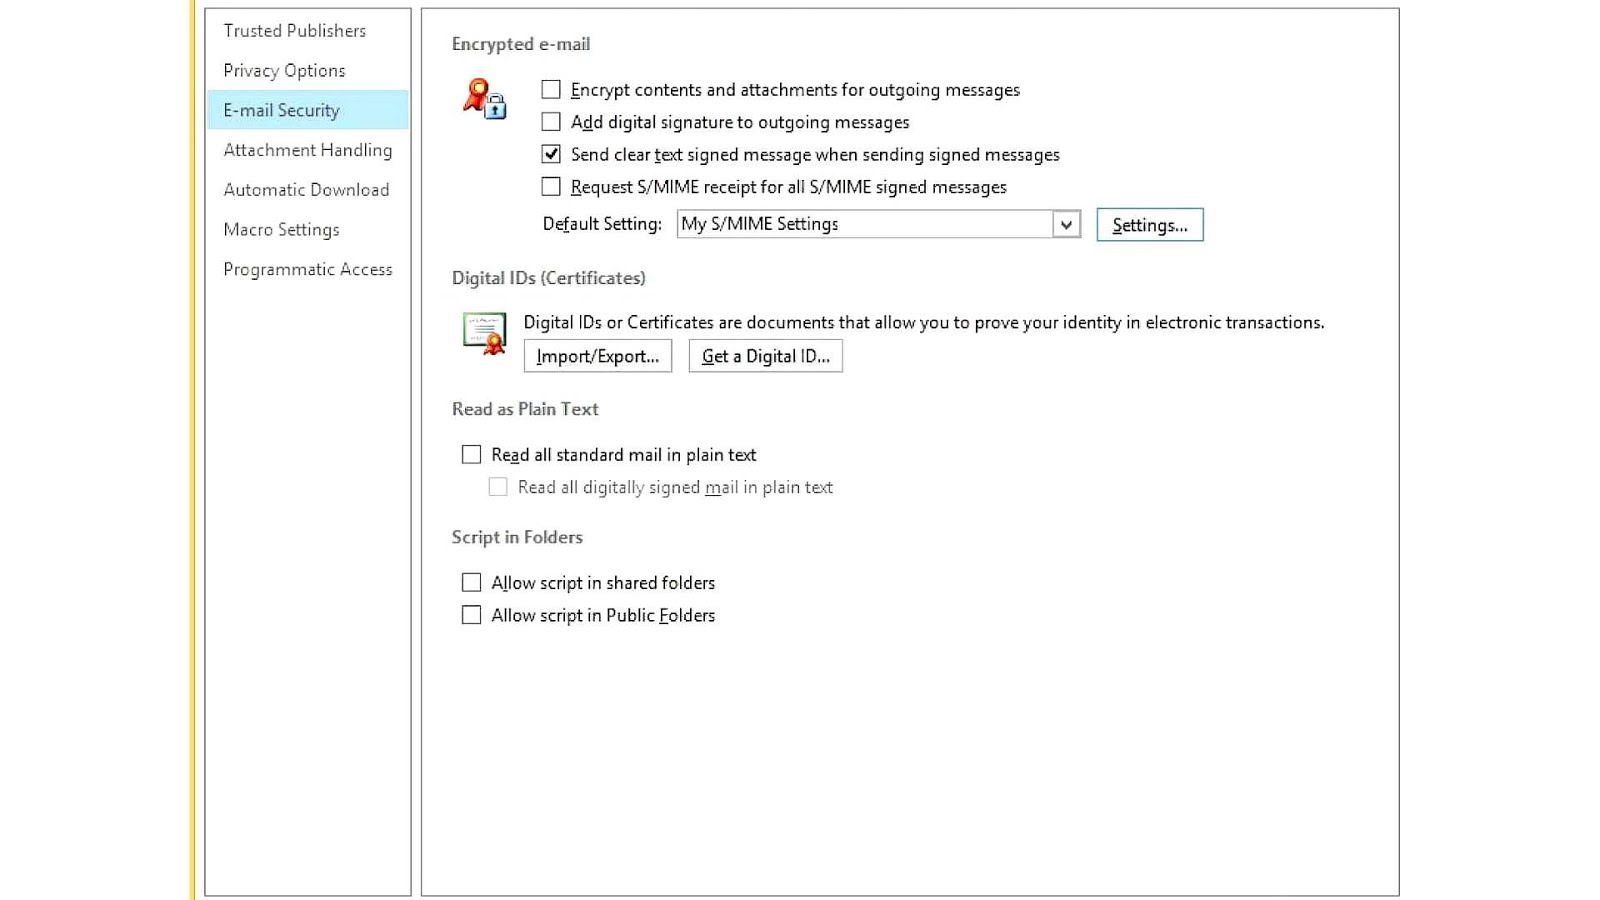
Task: Click the Get a Digital ID button
Action: tap(765, 355)
